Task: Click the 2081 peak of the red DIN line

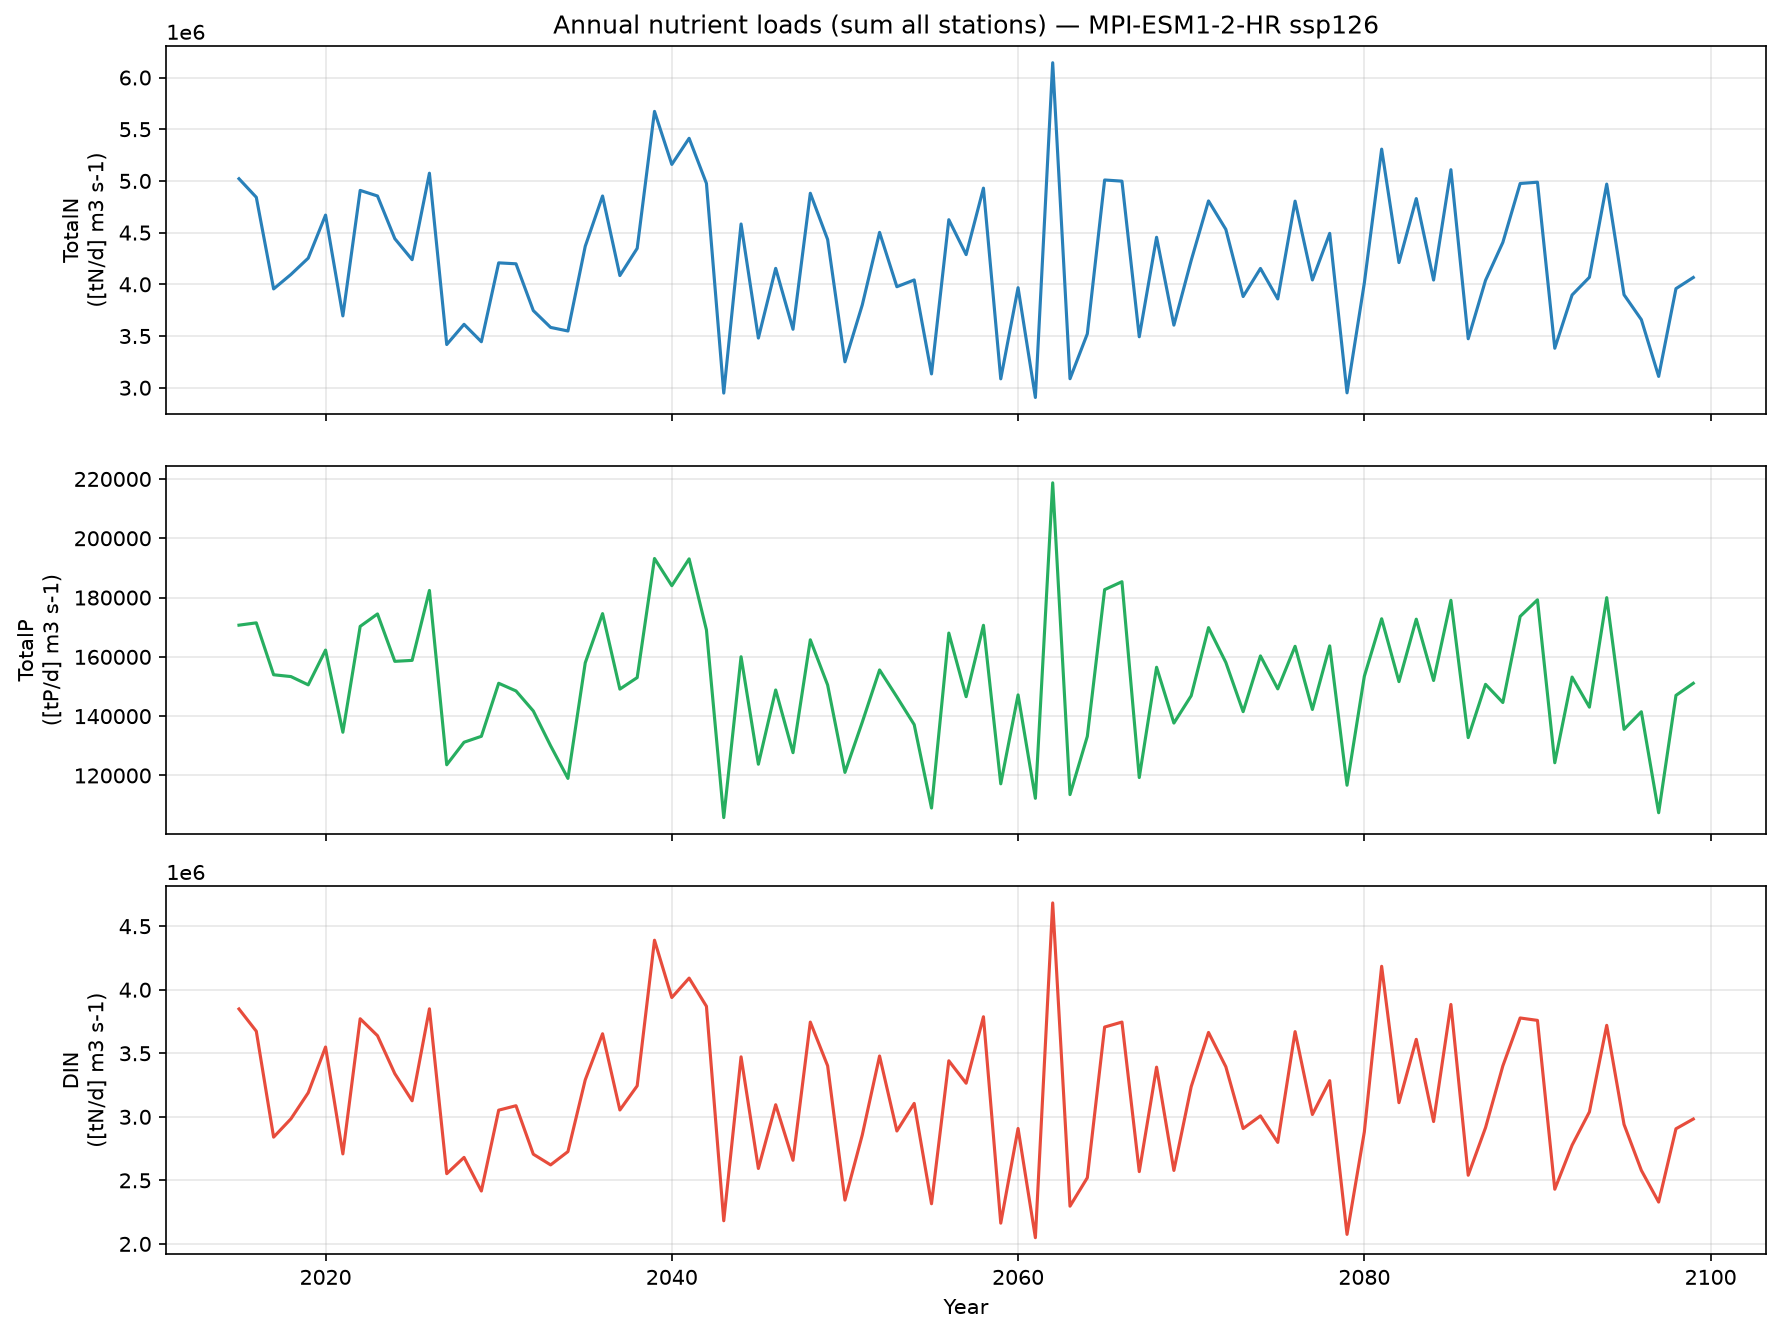Action: (x=1381, y=966)
